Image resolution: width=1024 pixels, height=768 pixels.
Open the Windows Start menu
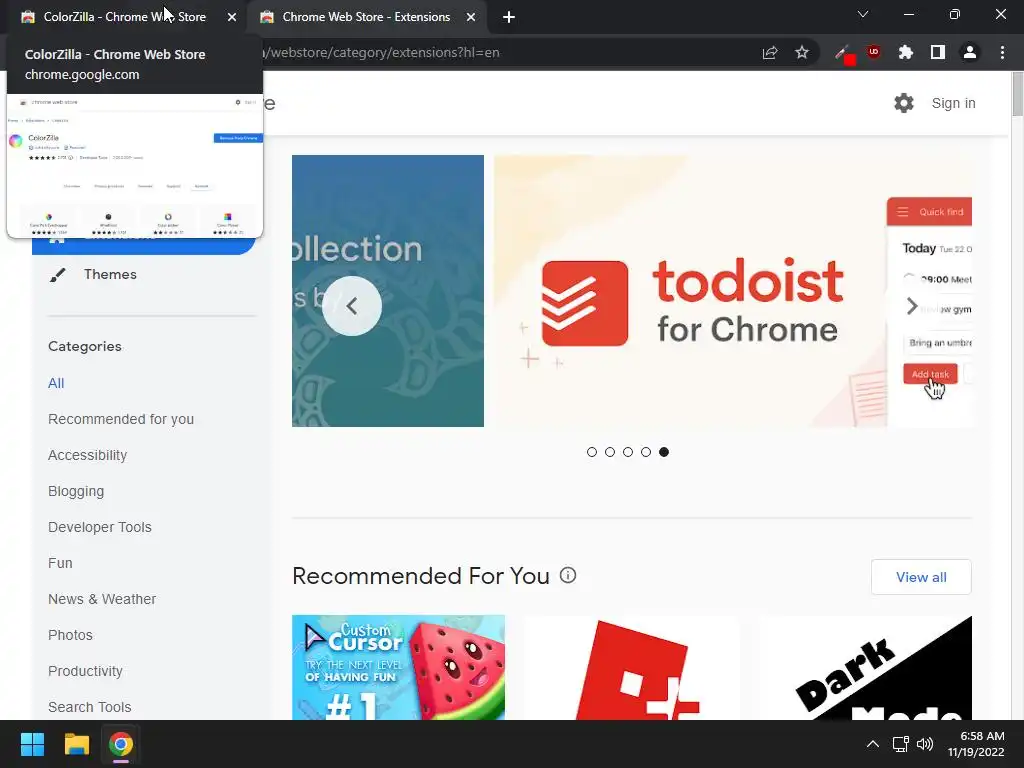tap(32, 744)
